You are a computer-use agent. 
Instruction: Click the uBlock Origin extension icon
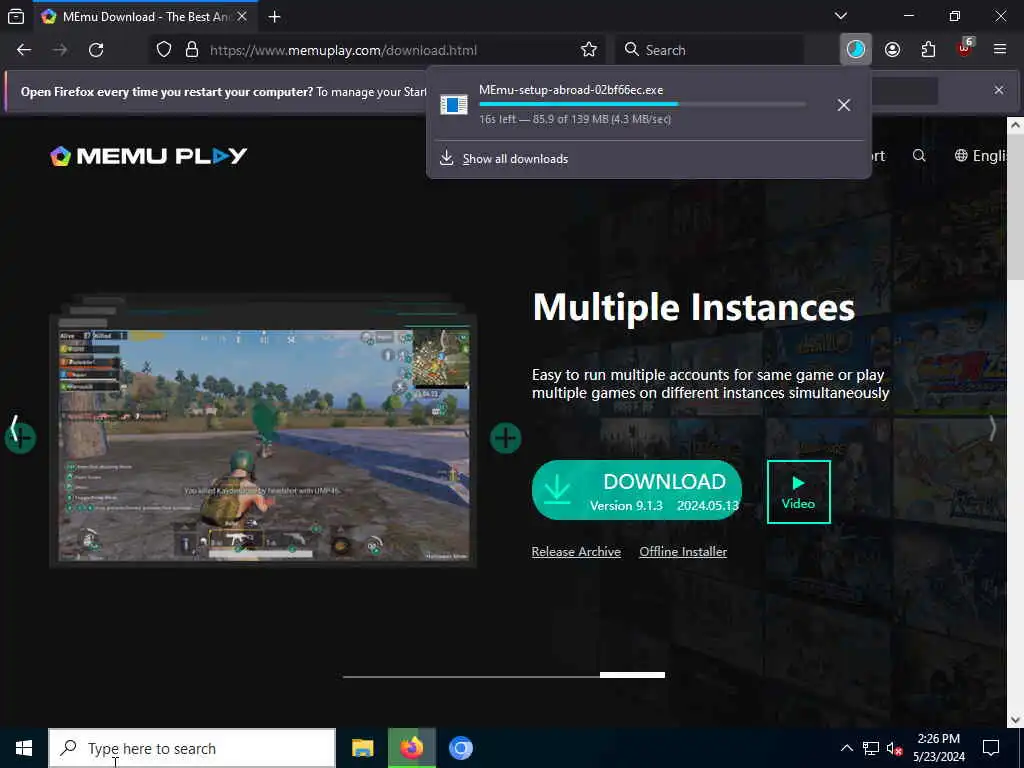point(965,48)
